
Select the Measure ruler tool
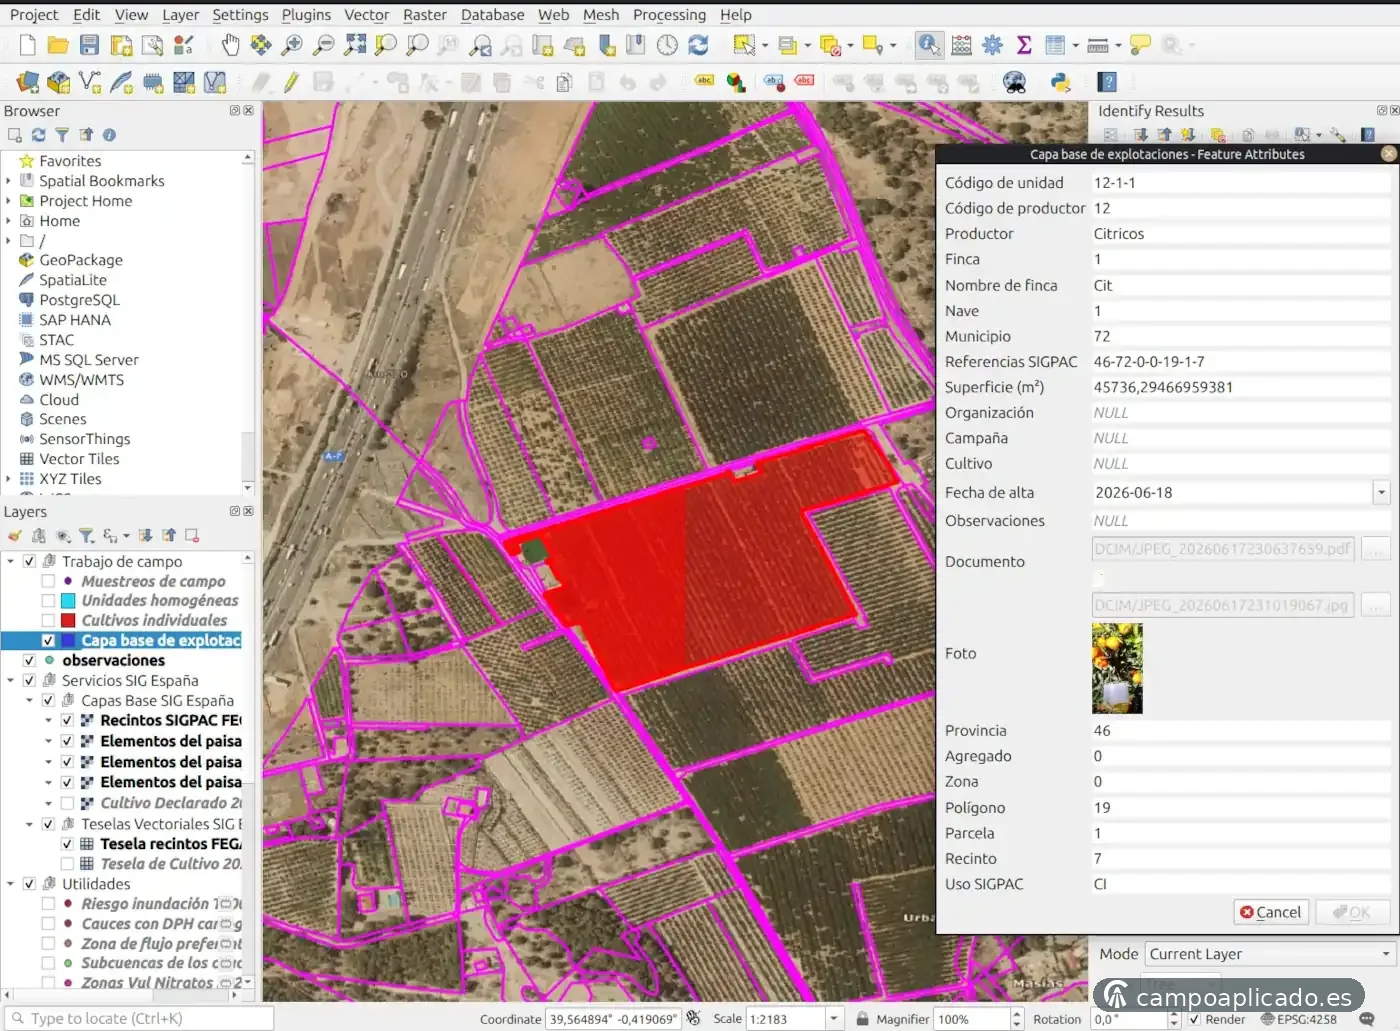(x=1097, y=45)
